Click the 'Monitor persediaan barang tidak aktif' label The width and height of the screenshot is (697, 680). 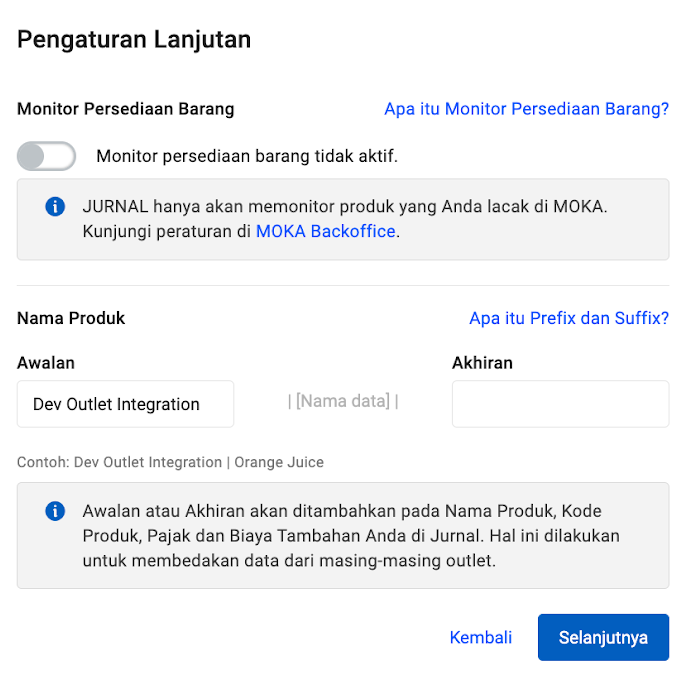click(x=247, y=156)
